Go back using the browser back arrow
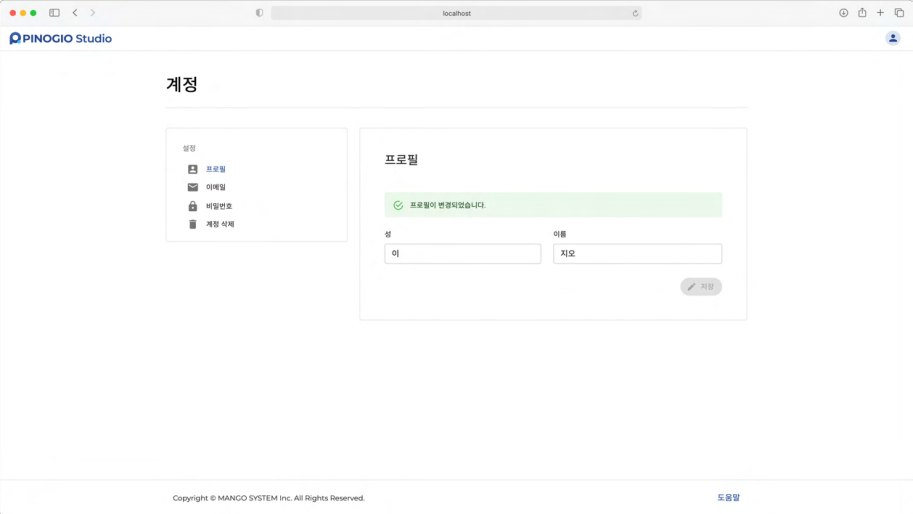This screenshot has width=913, height=514. (x=75, y=13)
